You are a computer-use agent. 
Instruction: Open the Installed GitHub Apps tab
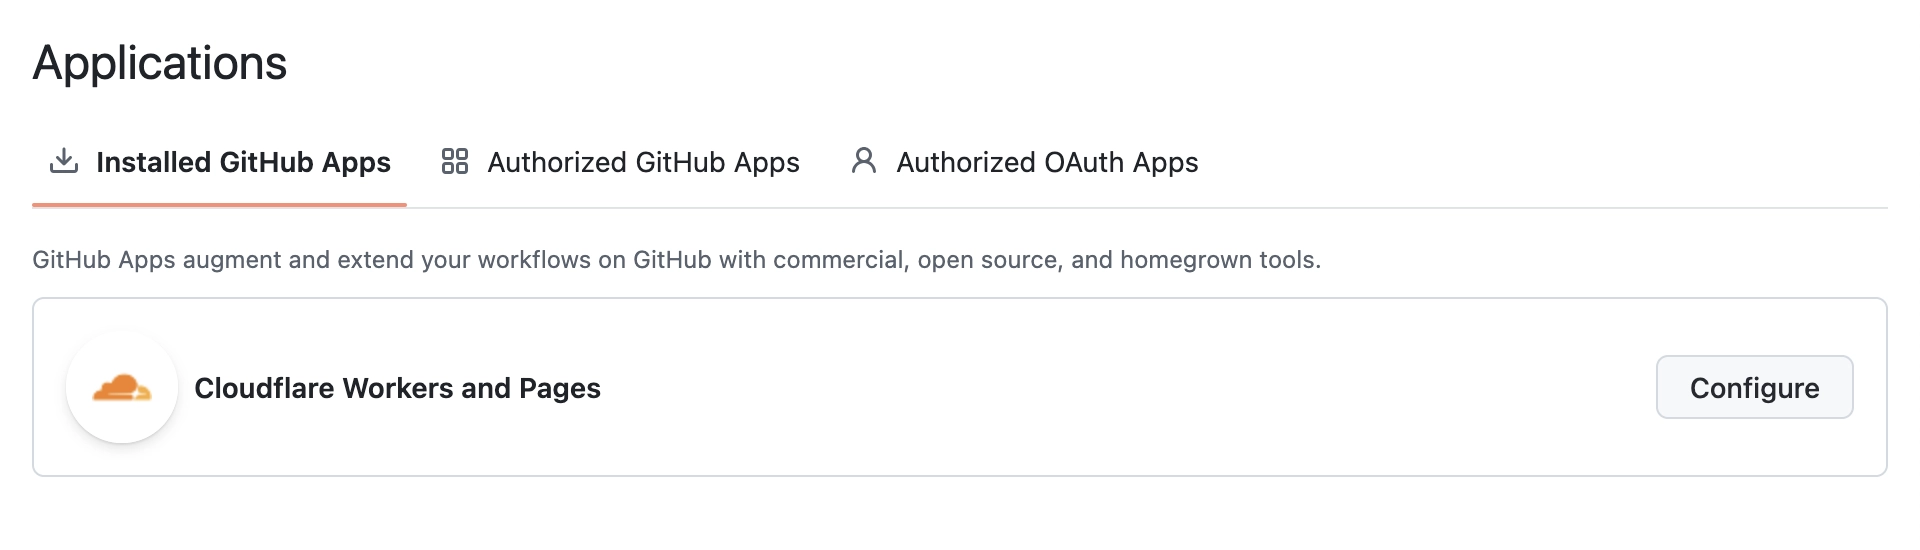tap(243, 163)
